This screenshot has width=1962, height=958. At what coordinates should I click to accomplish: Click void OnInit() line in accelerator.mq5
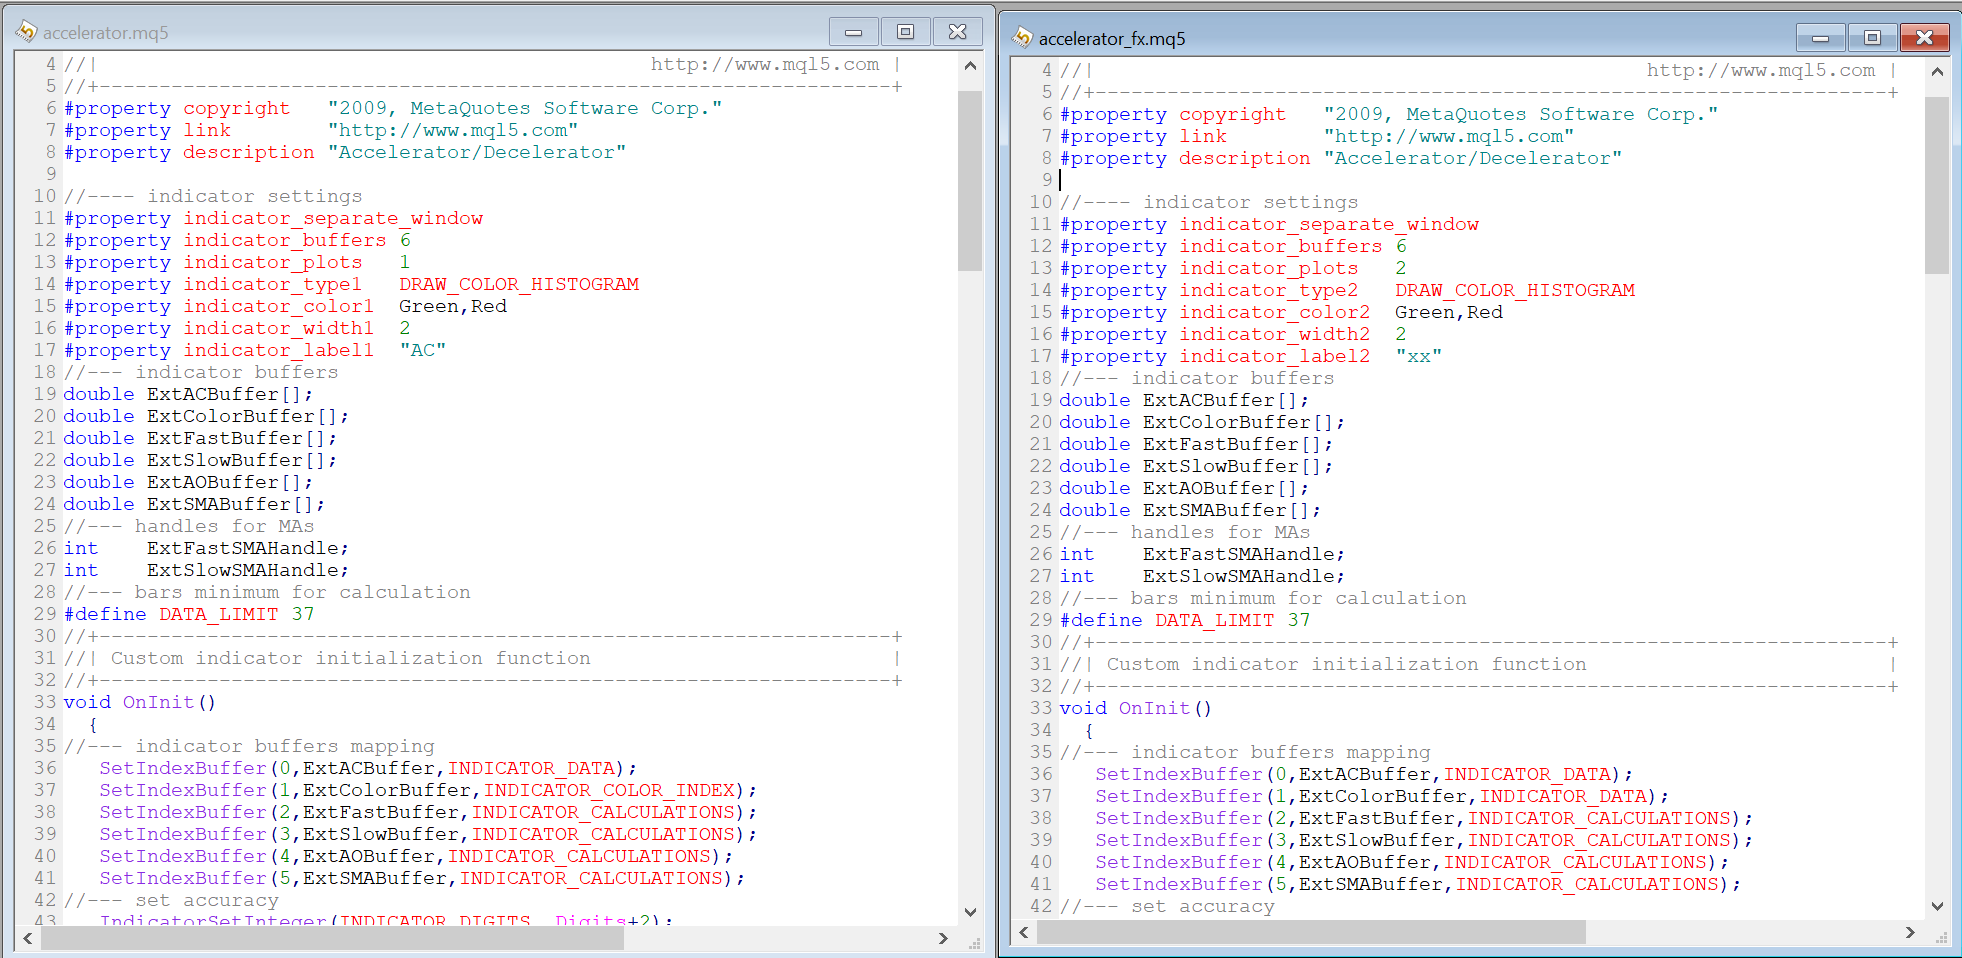pyautogui.click(x=140, y=702)
